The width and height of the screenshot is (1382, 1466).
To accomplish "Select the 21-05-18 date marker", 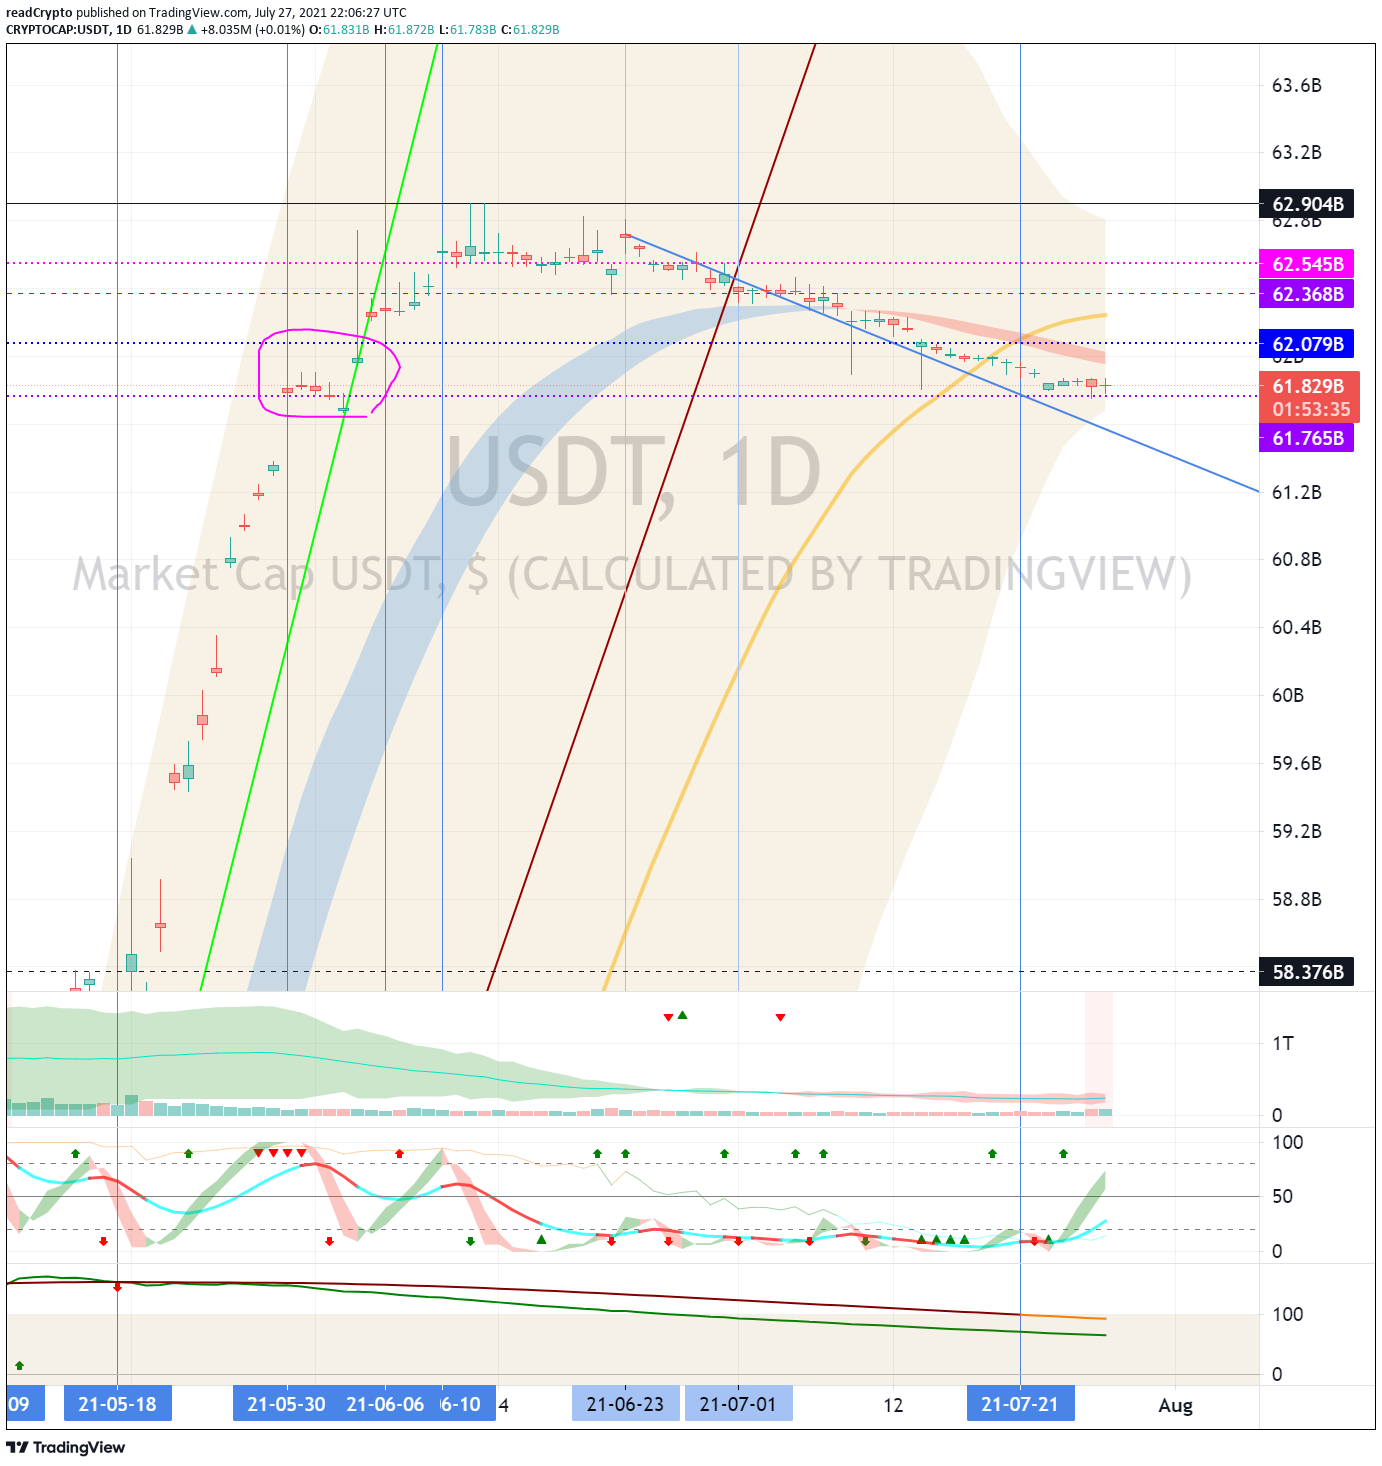I will (x=117, y=1404).
